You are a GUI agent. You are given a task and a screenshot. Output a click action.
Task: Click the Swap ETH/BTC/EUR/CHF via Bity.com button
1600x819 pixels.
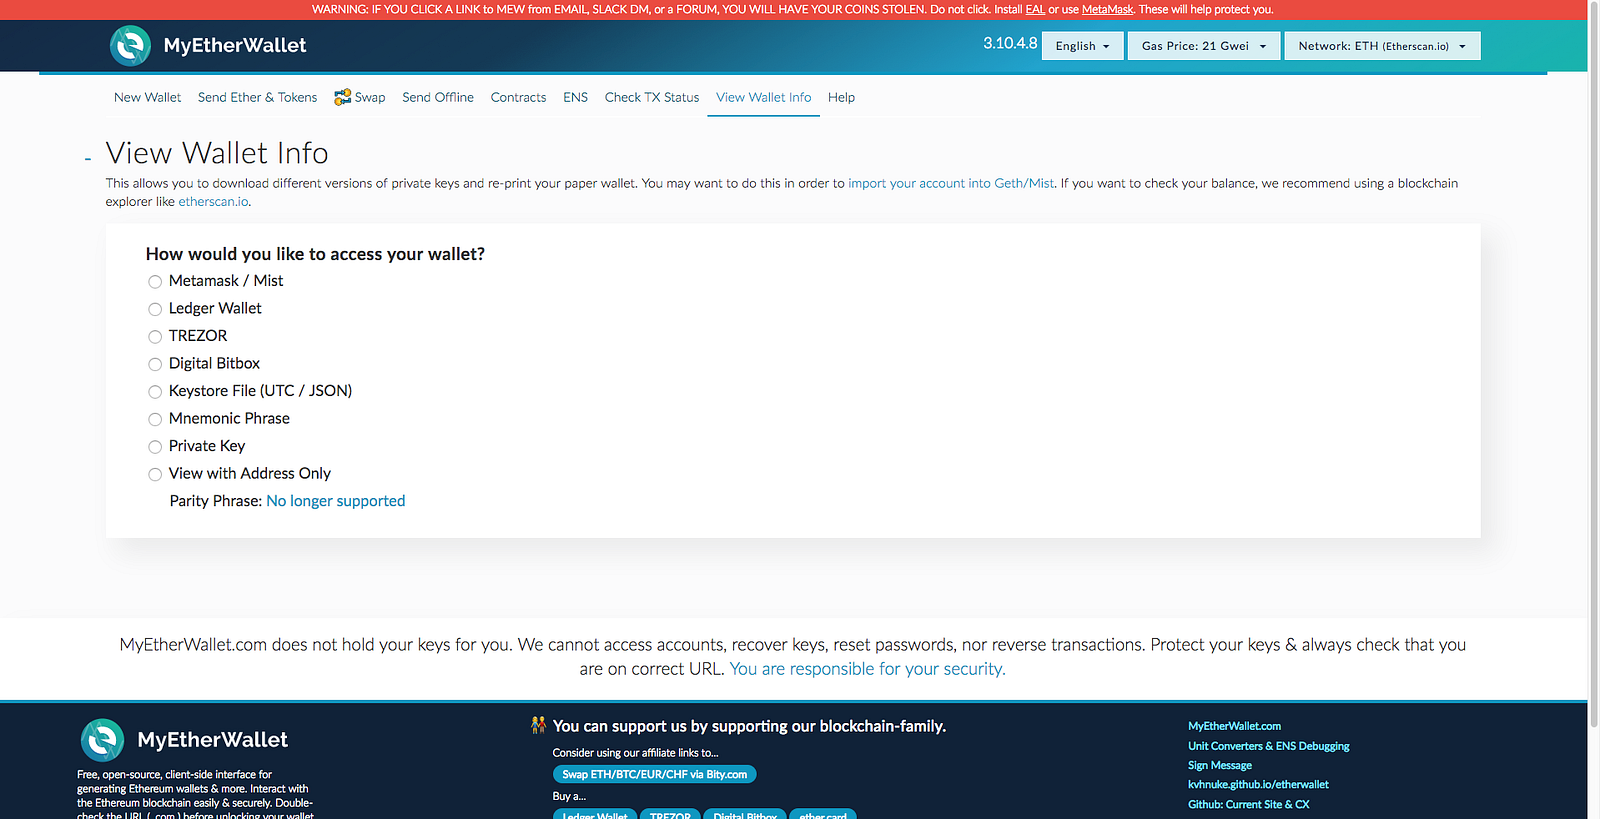click(x=655, y=774)
